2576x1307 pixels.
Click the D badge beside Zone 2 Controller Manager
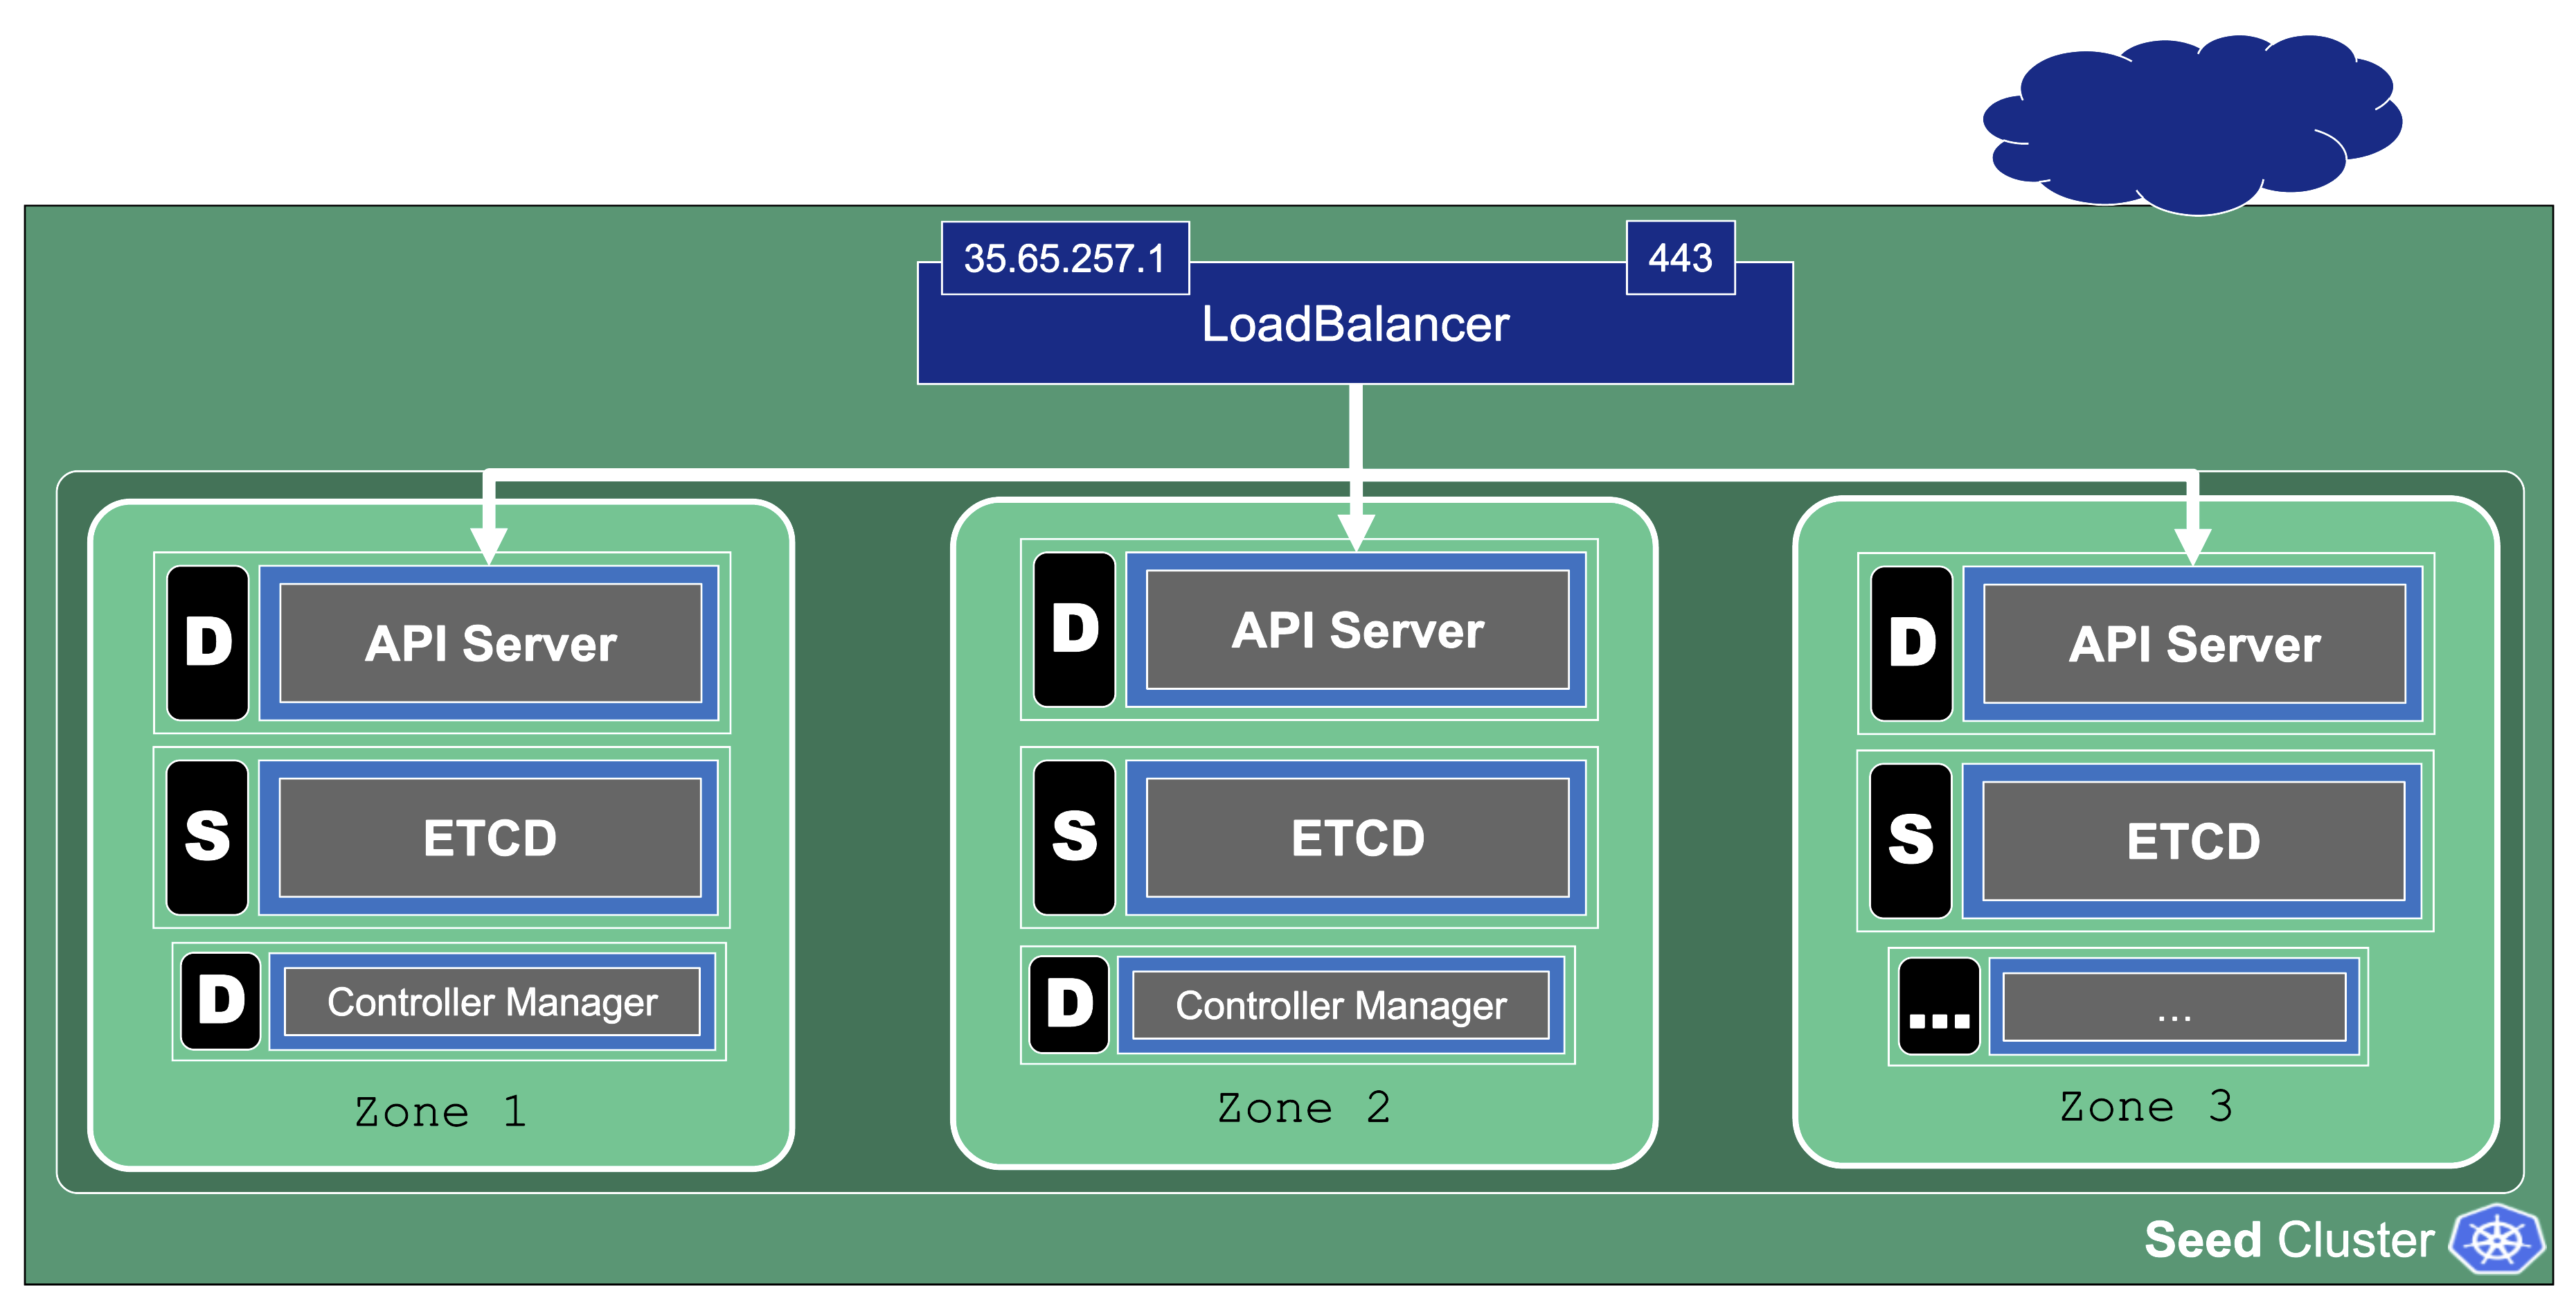tap(1069, 1004)
